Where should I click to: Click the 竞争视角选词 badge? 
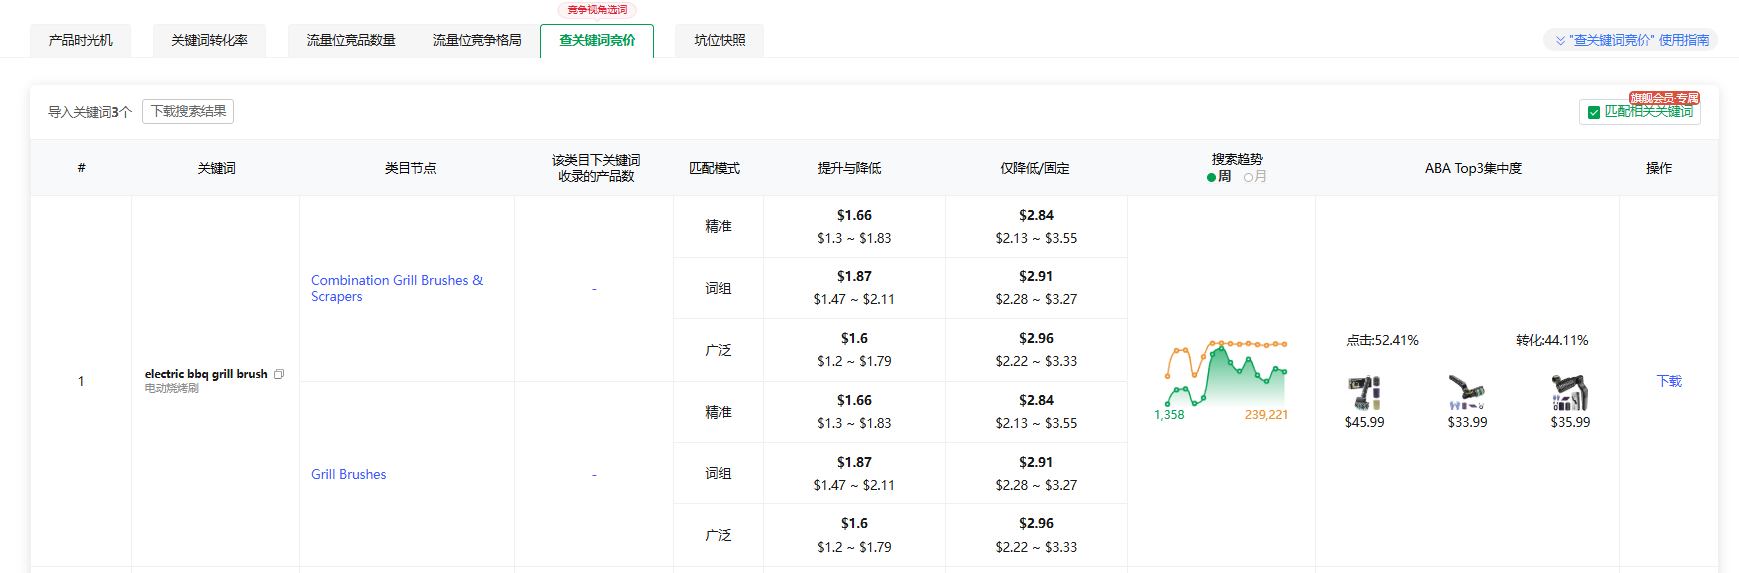[x=597, y=10]
